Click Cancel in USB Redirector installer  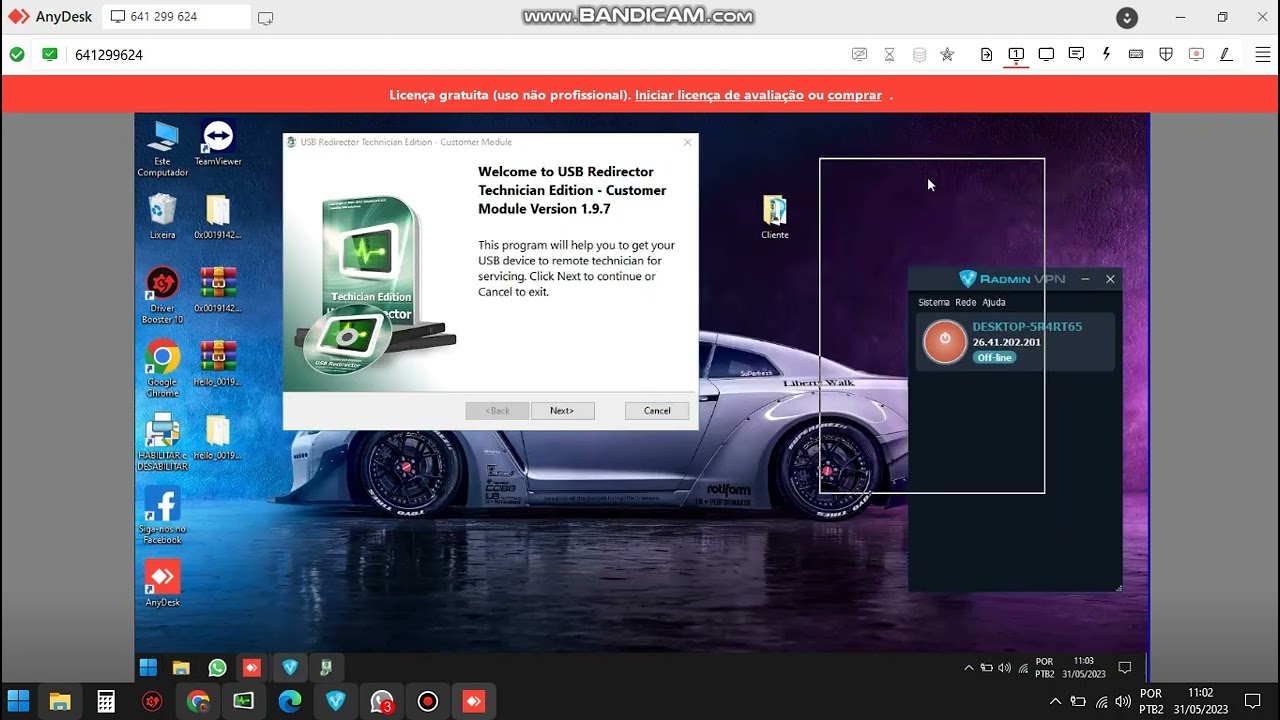pos(657,411)
